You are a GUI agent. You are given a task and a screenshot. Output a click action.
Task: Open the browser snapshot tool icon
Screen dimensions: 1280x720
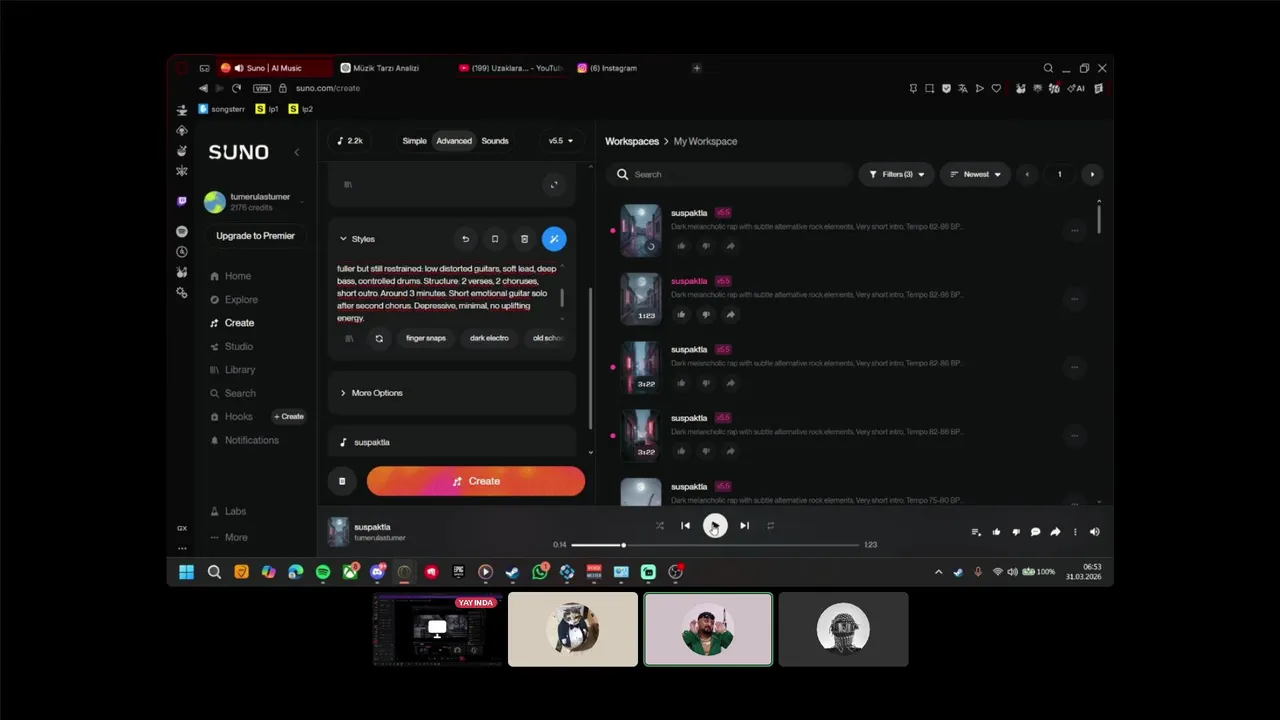[x=929, y=88]
